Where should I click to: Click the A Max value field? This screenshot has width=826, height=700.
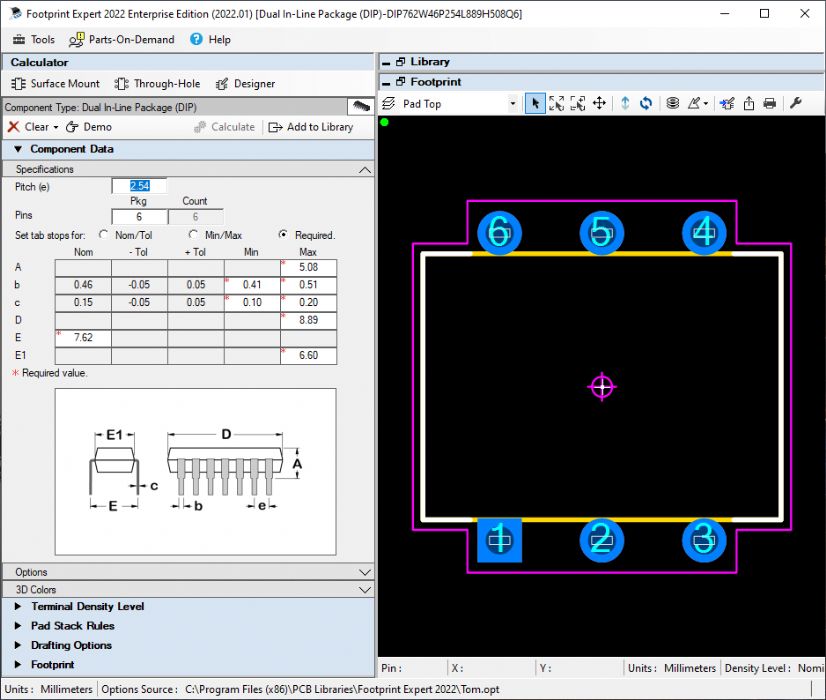pyautogui.click(x=309, y=267)
